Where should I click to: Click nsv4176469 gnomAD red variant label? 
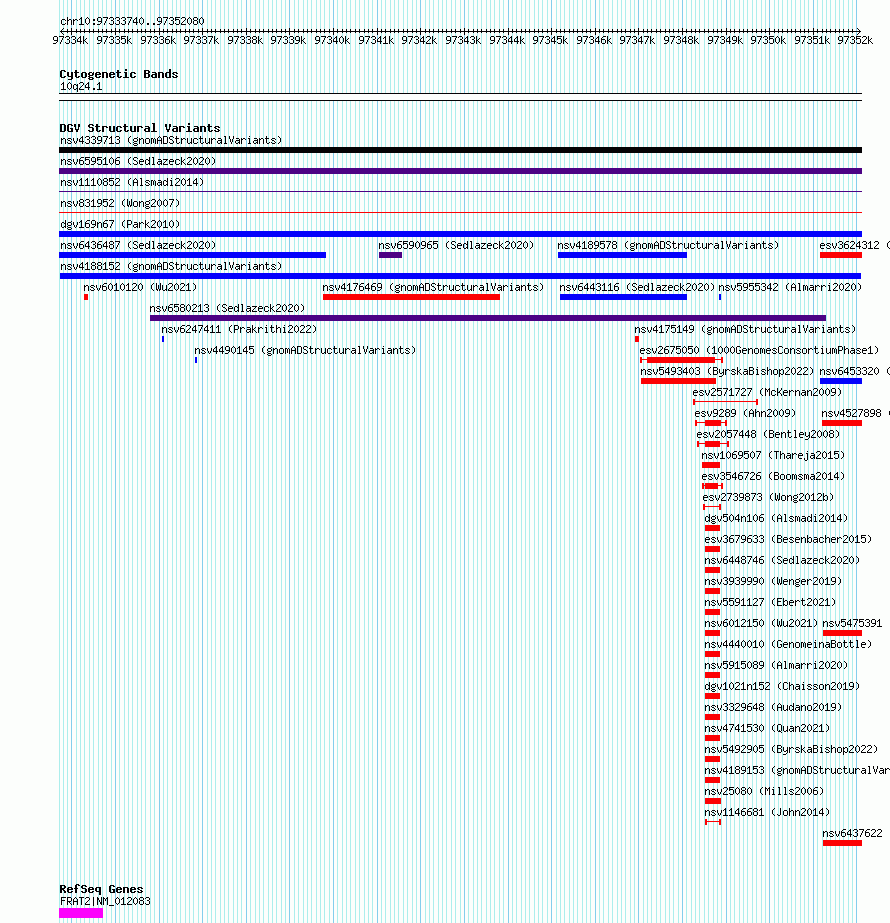[x=433, y=287]
